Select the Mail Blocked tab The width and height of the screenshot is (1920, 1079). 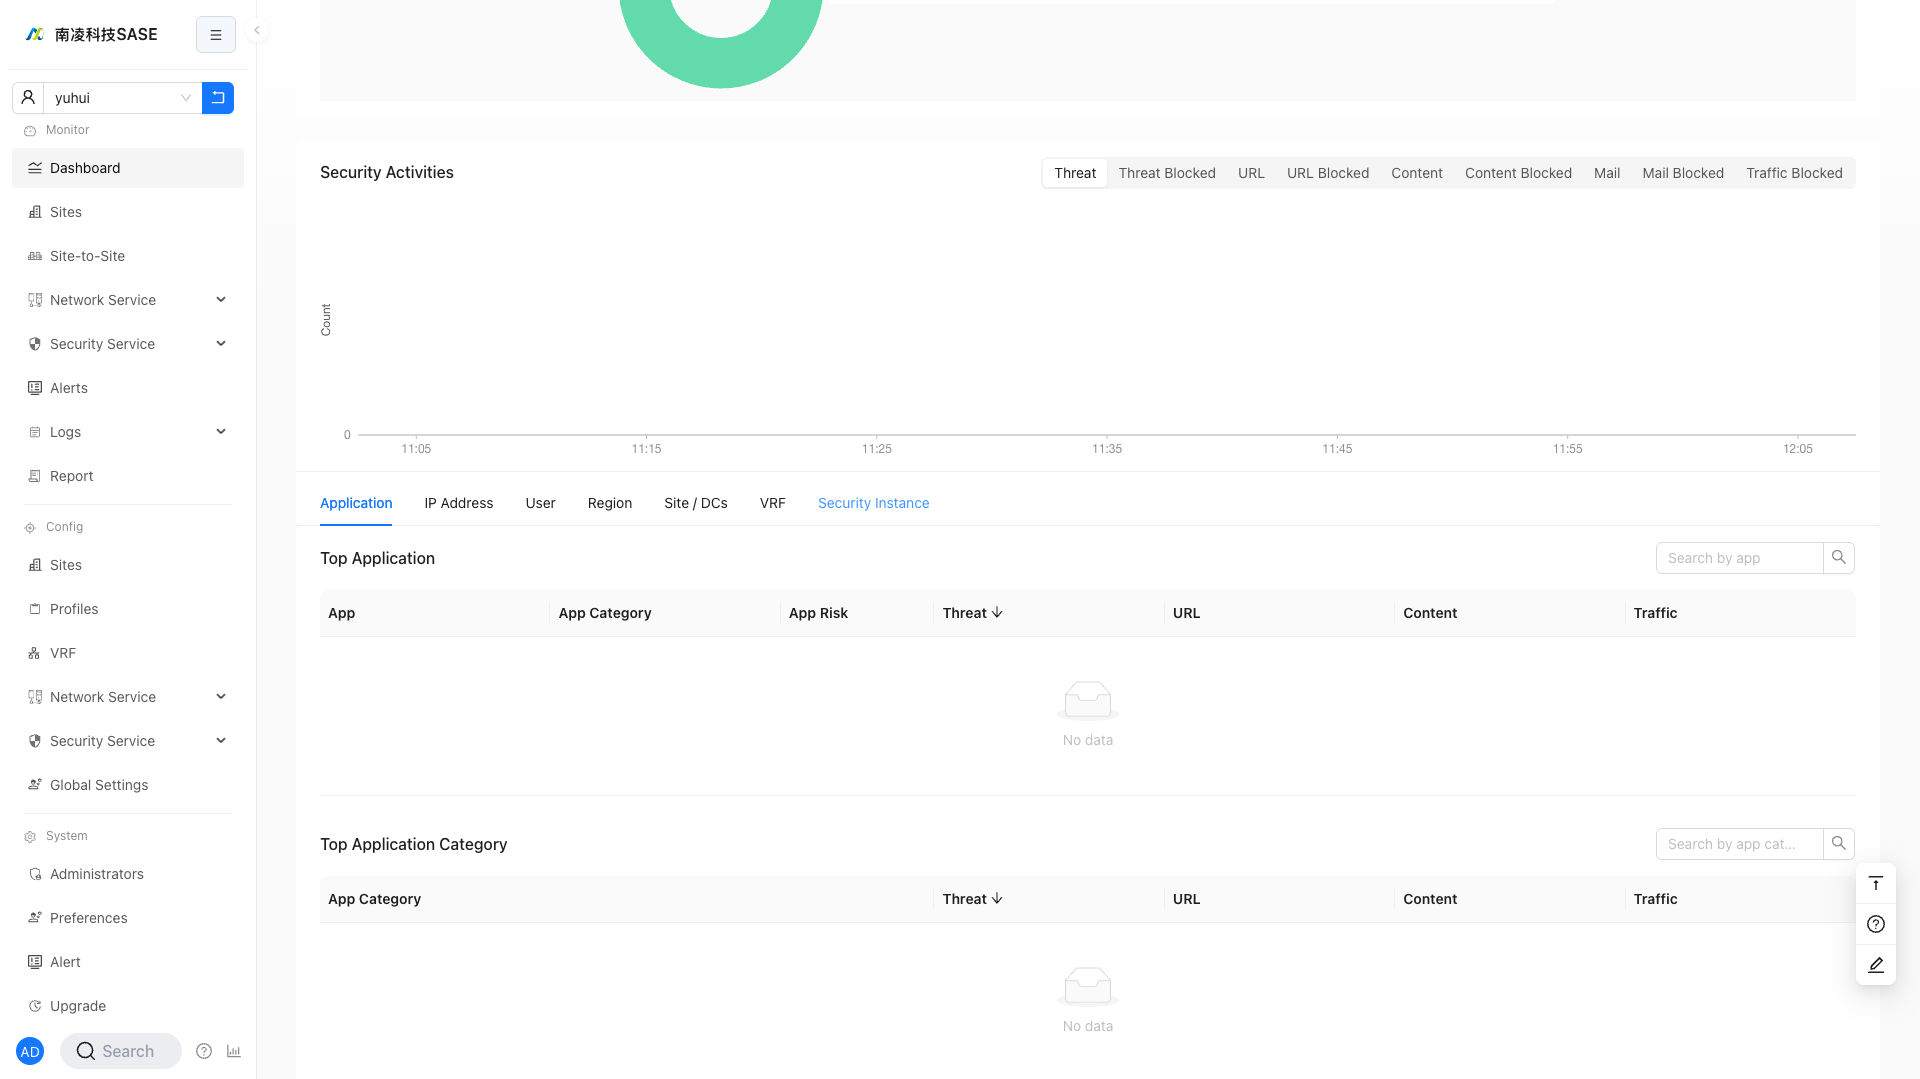1683,173
